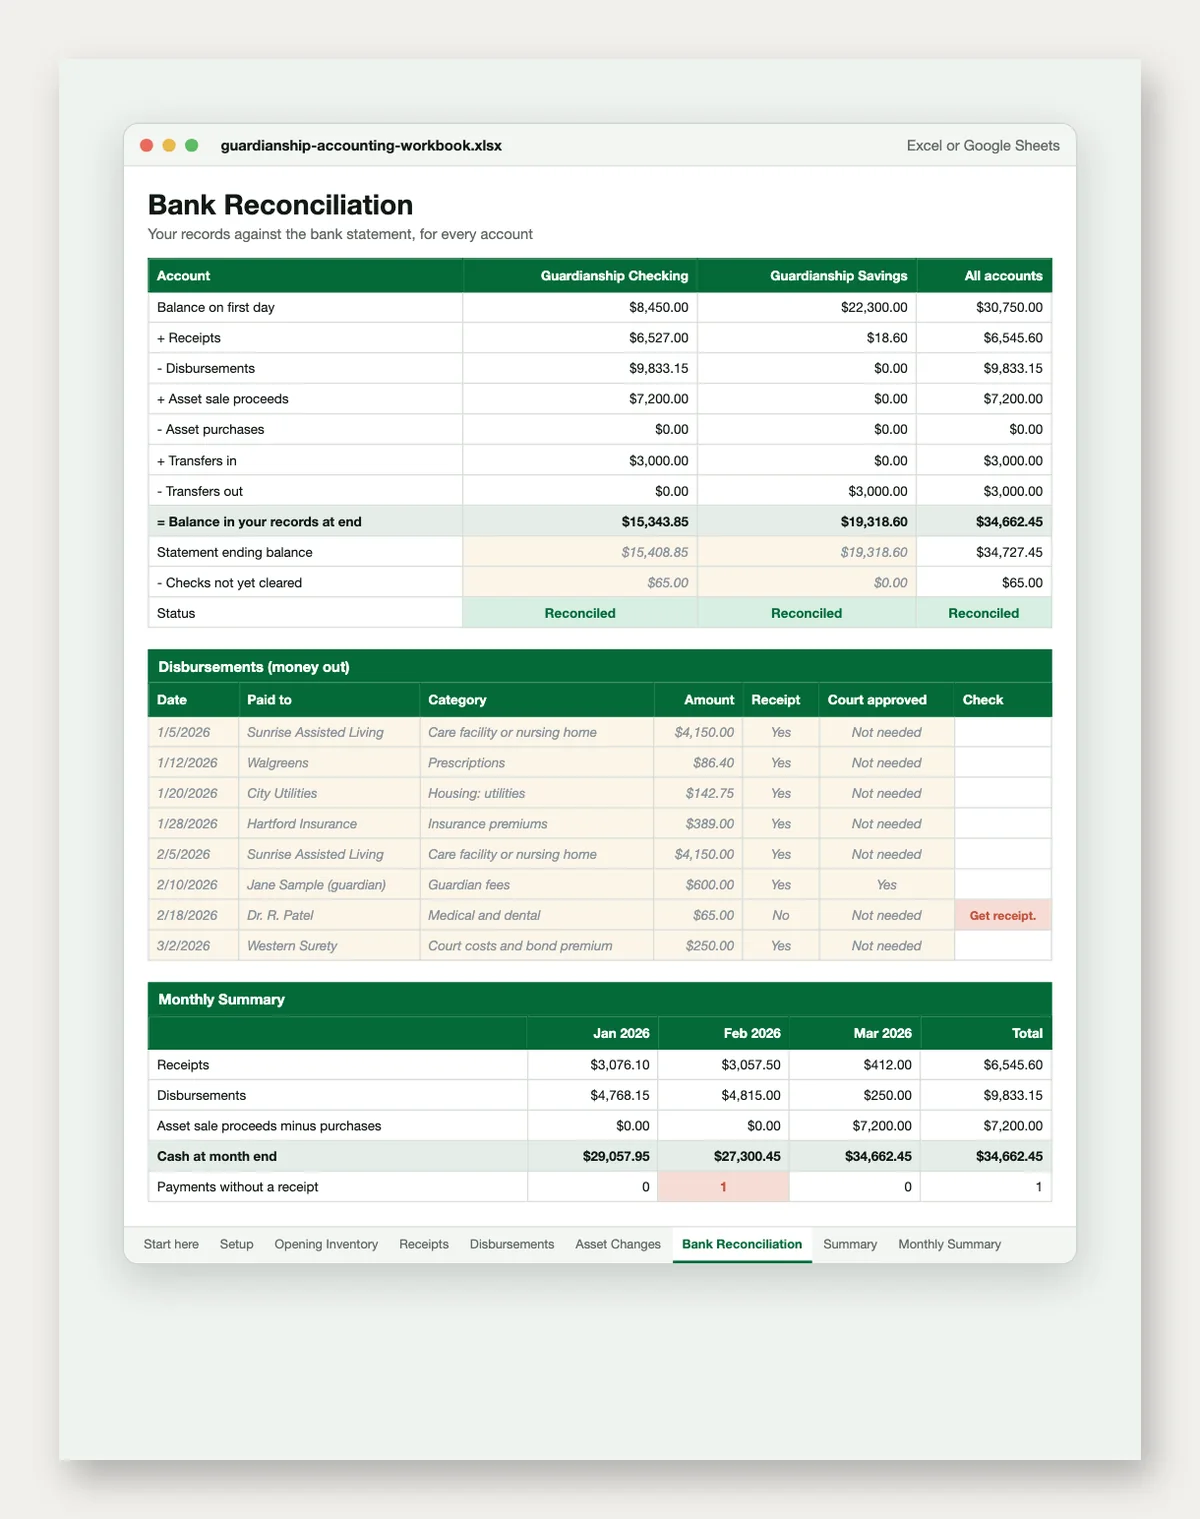Screen dimensions: 1200x1519
Task: Open the Start here sheet tab
Action: (x=171, y=1244)
